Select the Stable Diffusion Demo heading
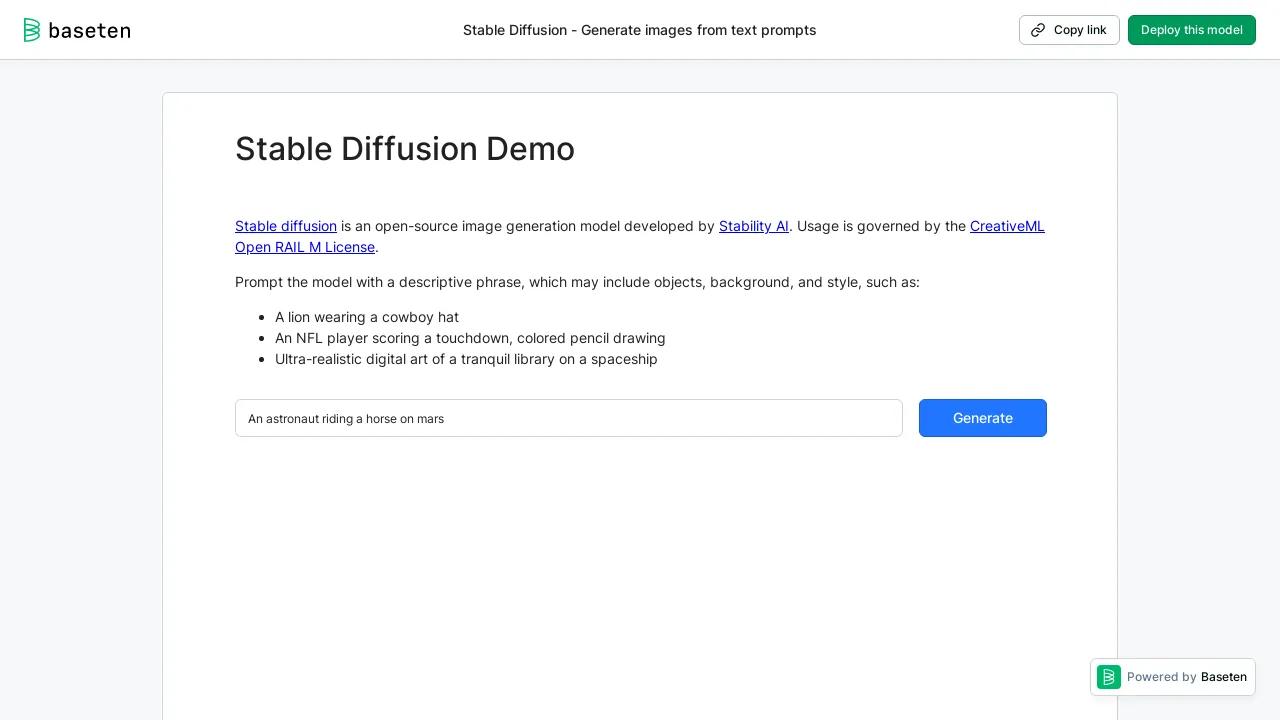Viewport: 1280px width, 720px height. point(404,149)
